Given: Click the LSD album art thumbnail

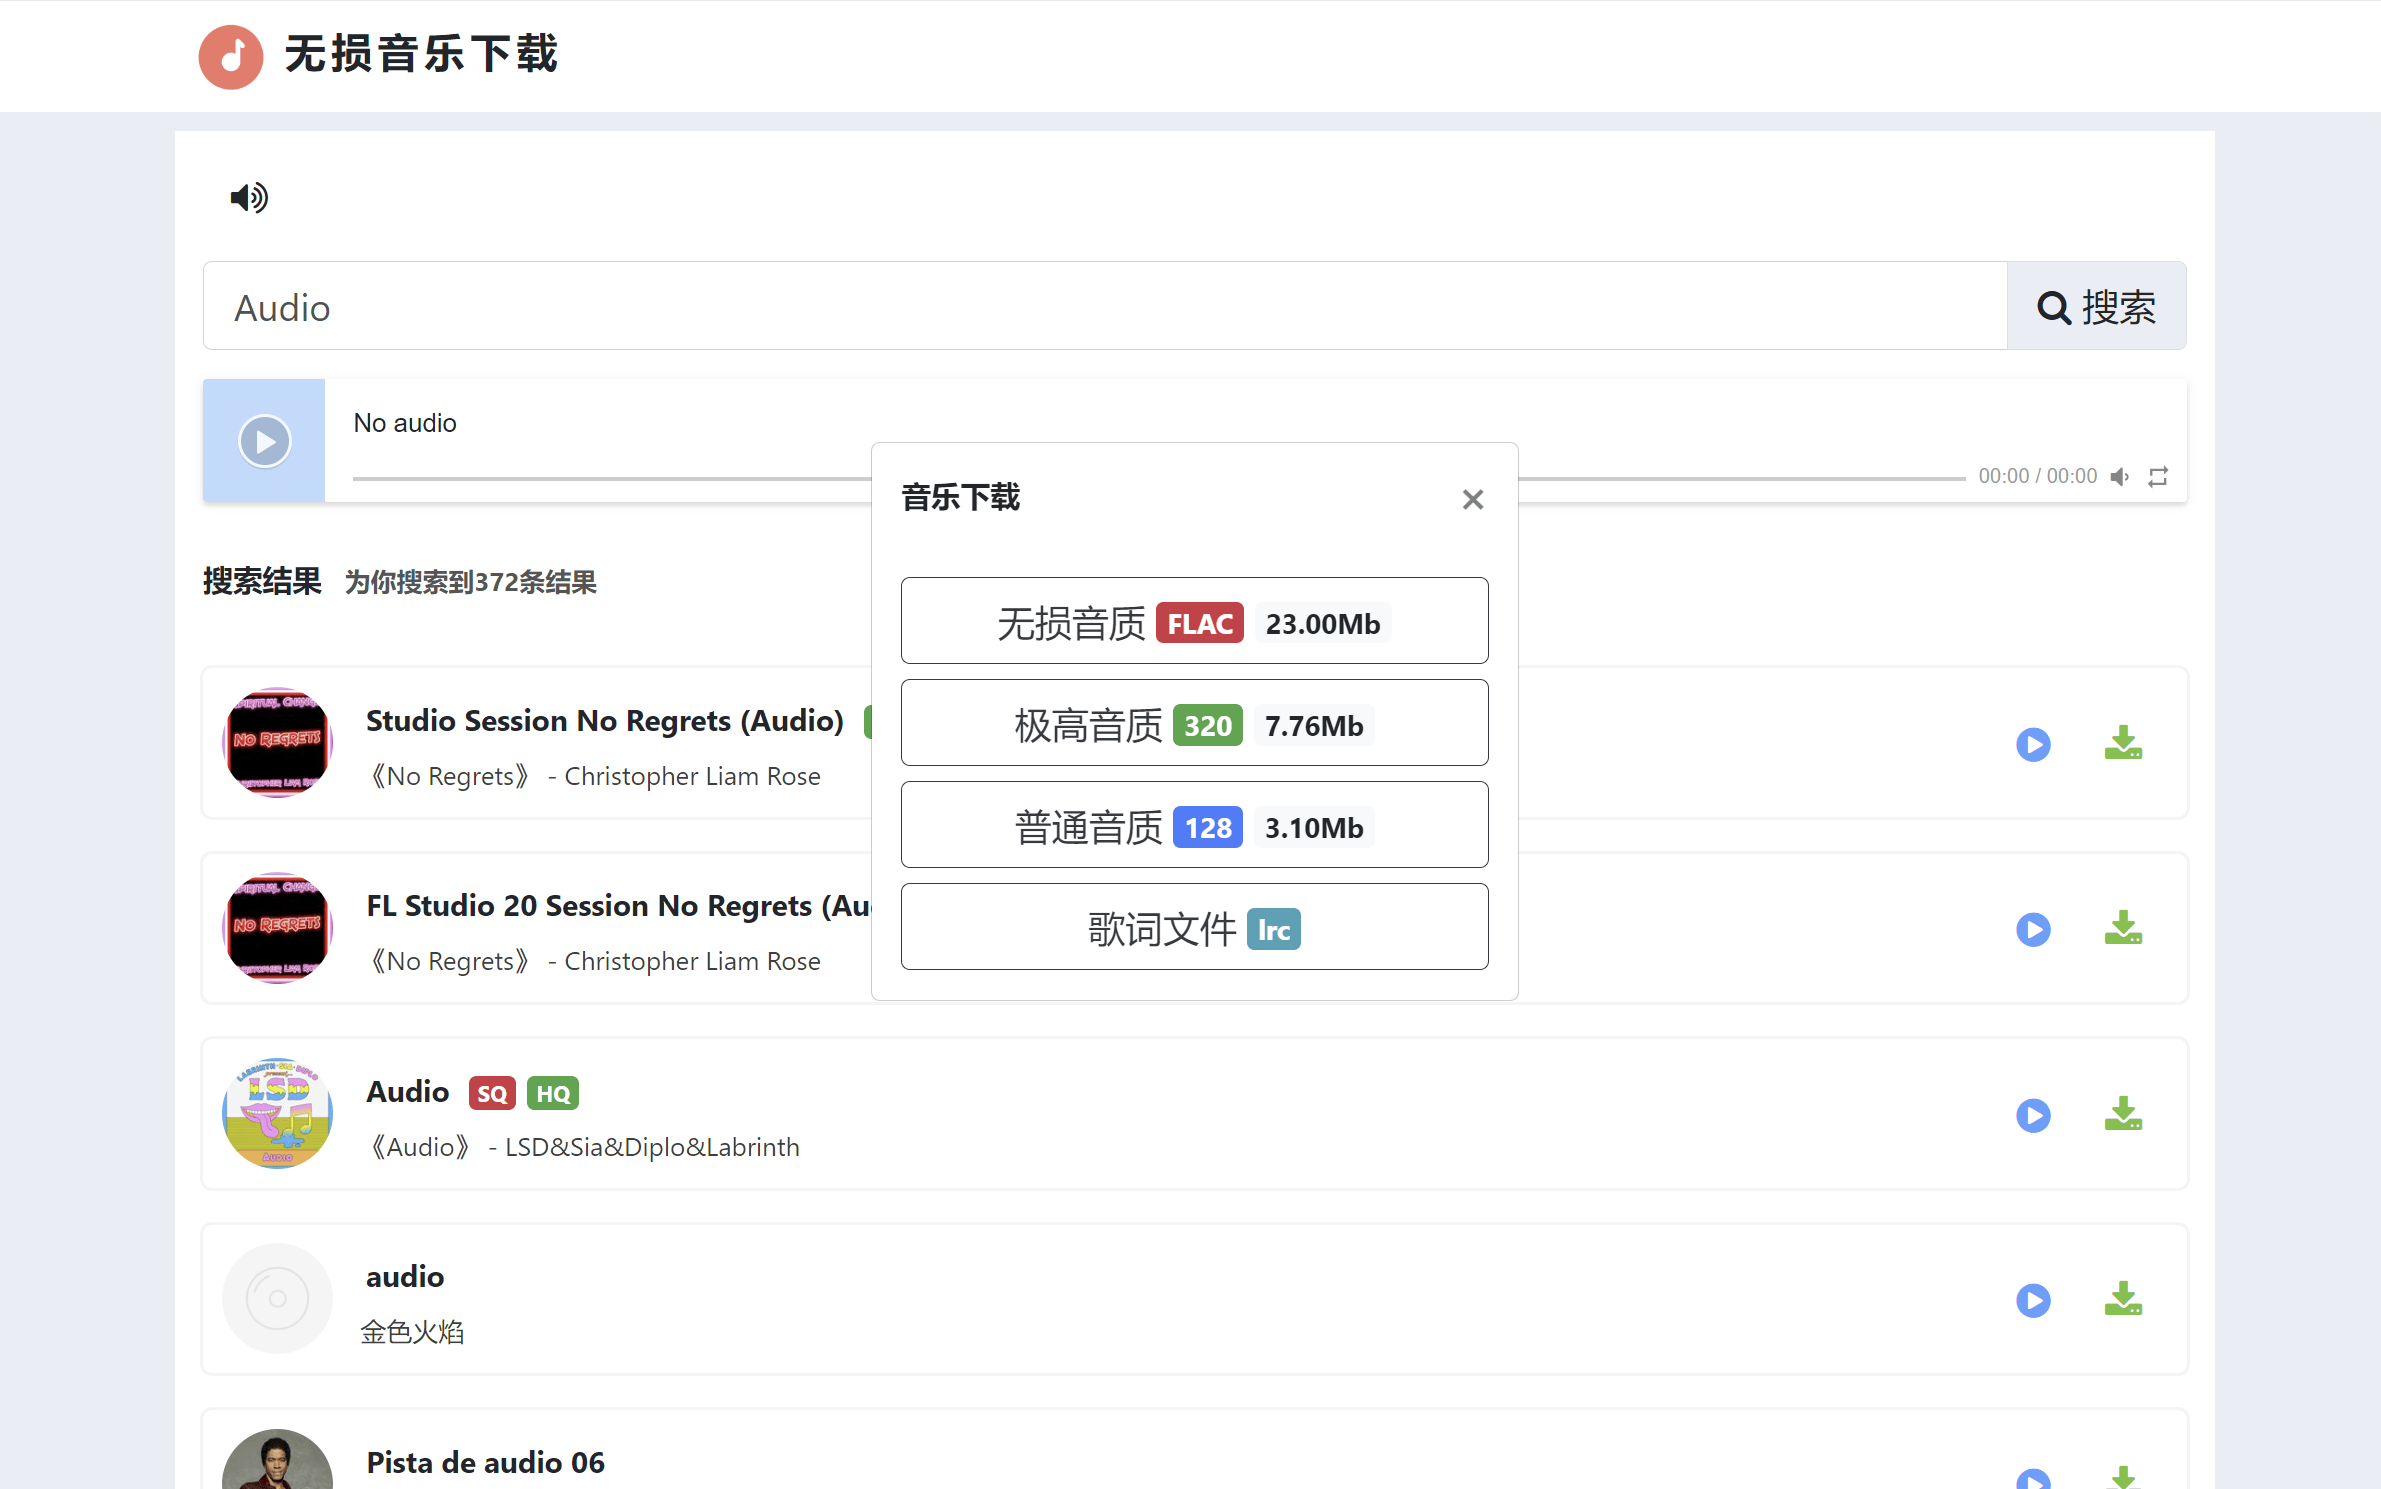Looking at the screenshot, I should pos(277,1114).
